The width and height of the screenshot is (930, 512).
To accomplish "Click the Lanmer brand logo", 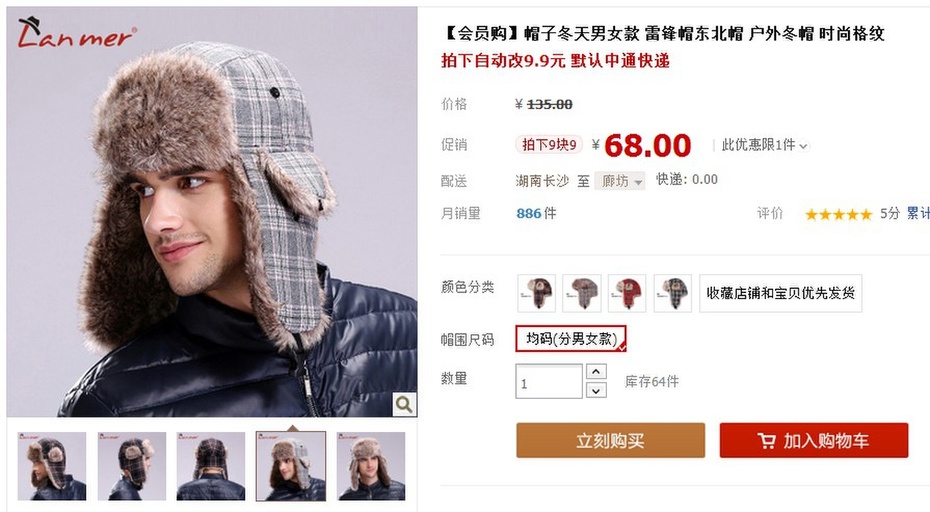I will click(x=77, y=33).
